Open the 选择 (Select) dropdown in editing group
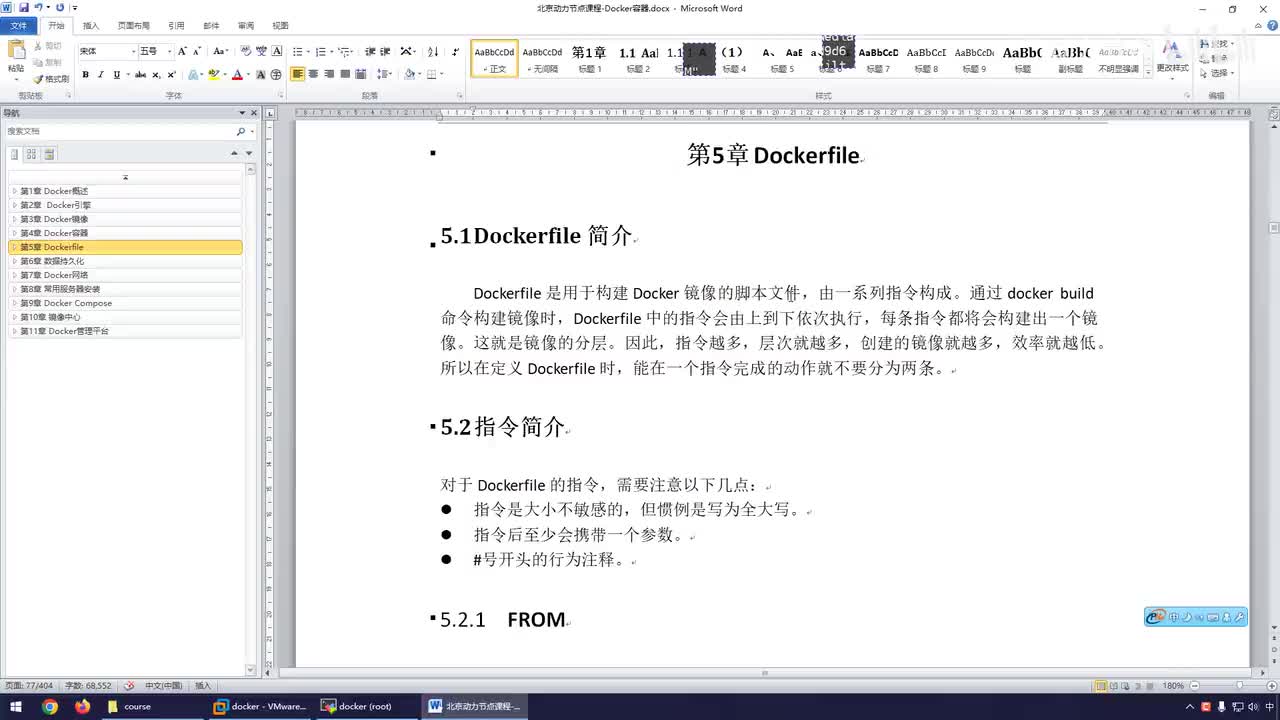Viewport: 1280px width, 720px height. (1219, 73)
